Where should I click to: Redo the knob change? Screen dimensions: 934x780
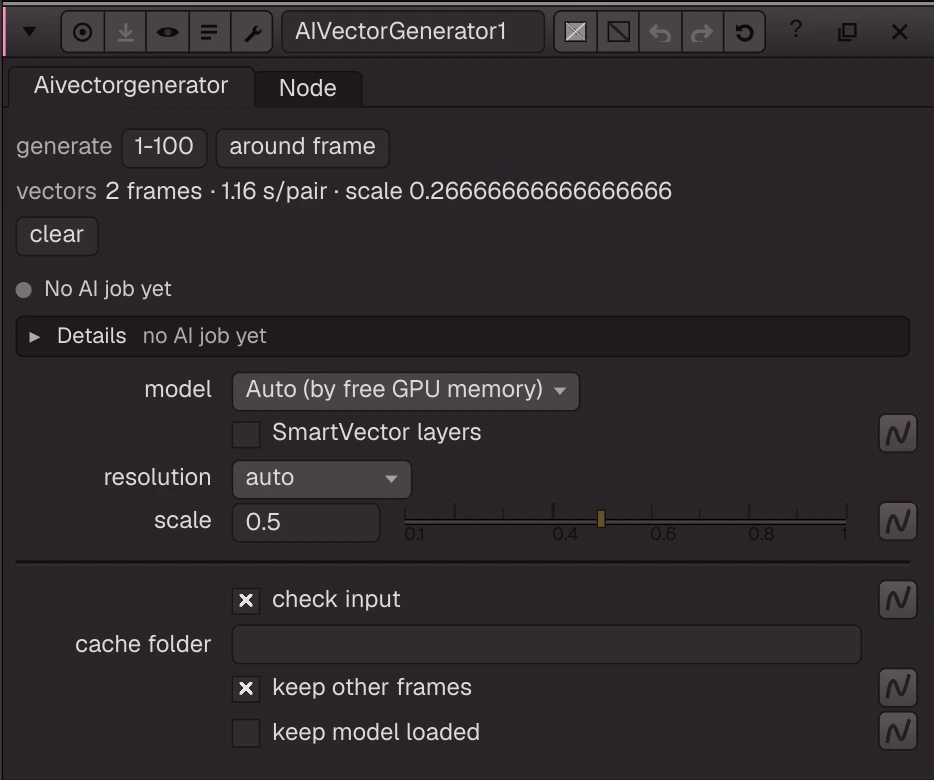click(x=702, y=32)
